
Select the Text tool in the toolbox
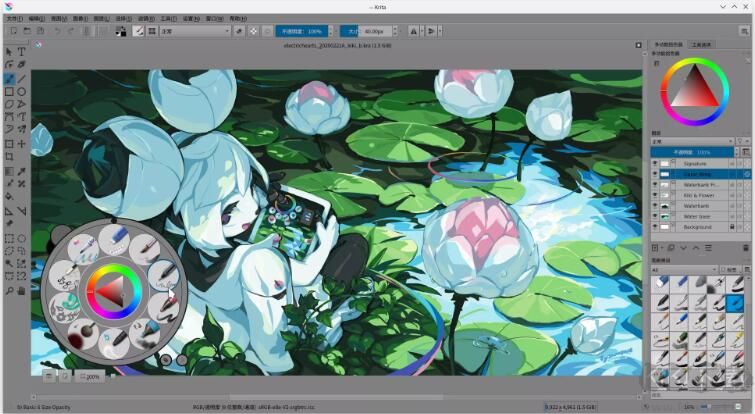tap(22, 52)
